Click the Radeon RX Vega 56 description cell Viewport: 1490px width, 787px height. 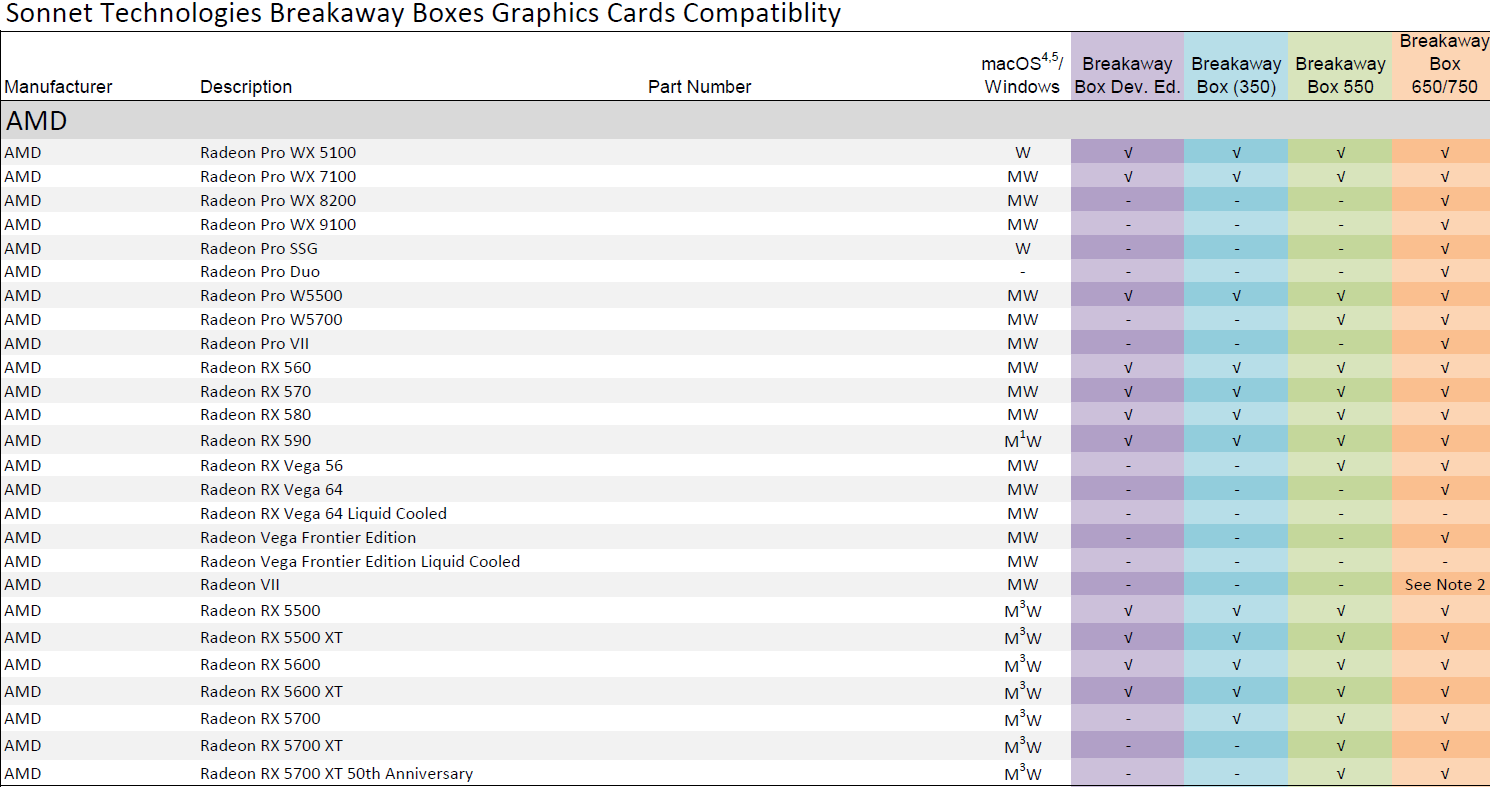click(271, 466)
